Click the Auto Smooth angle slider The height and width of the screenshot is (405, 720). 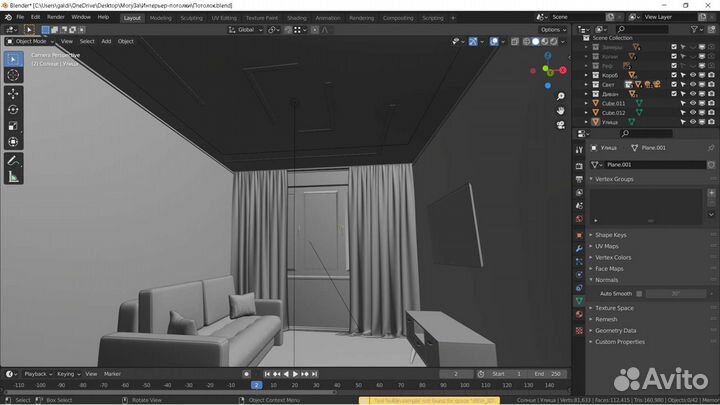675,294
